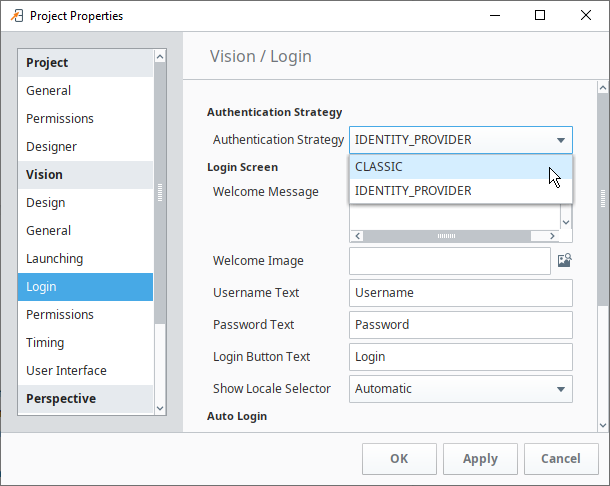Click the Welcome Message scroll down arrow
The image size is (610, 486).
click(x=566, y=222)
